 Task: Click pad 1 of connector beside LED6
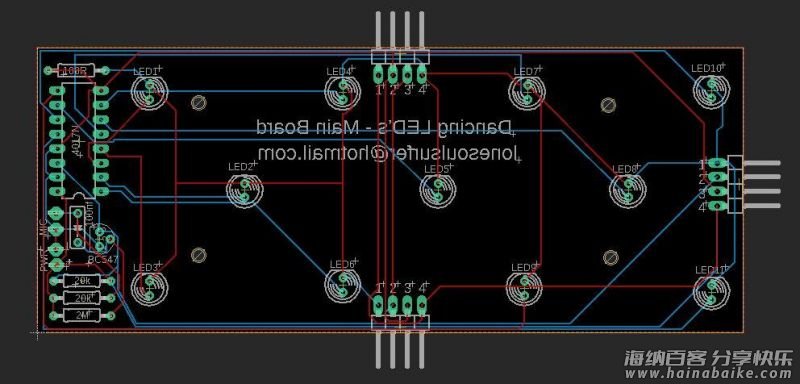pos(378,305)
